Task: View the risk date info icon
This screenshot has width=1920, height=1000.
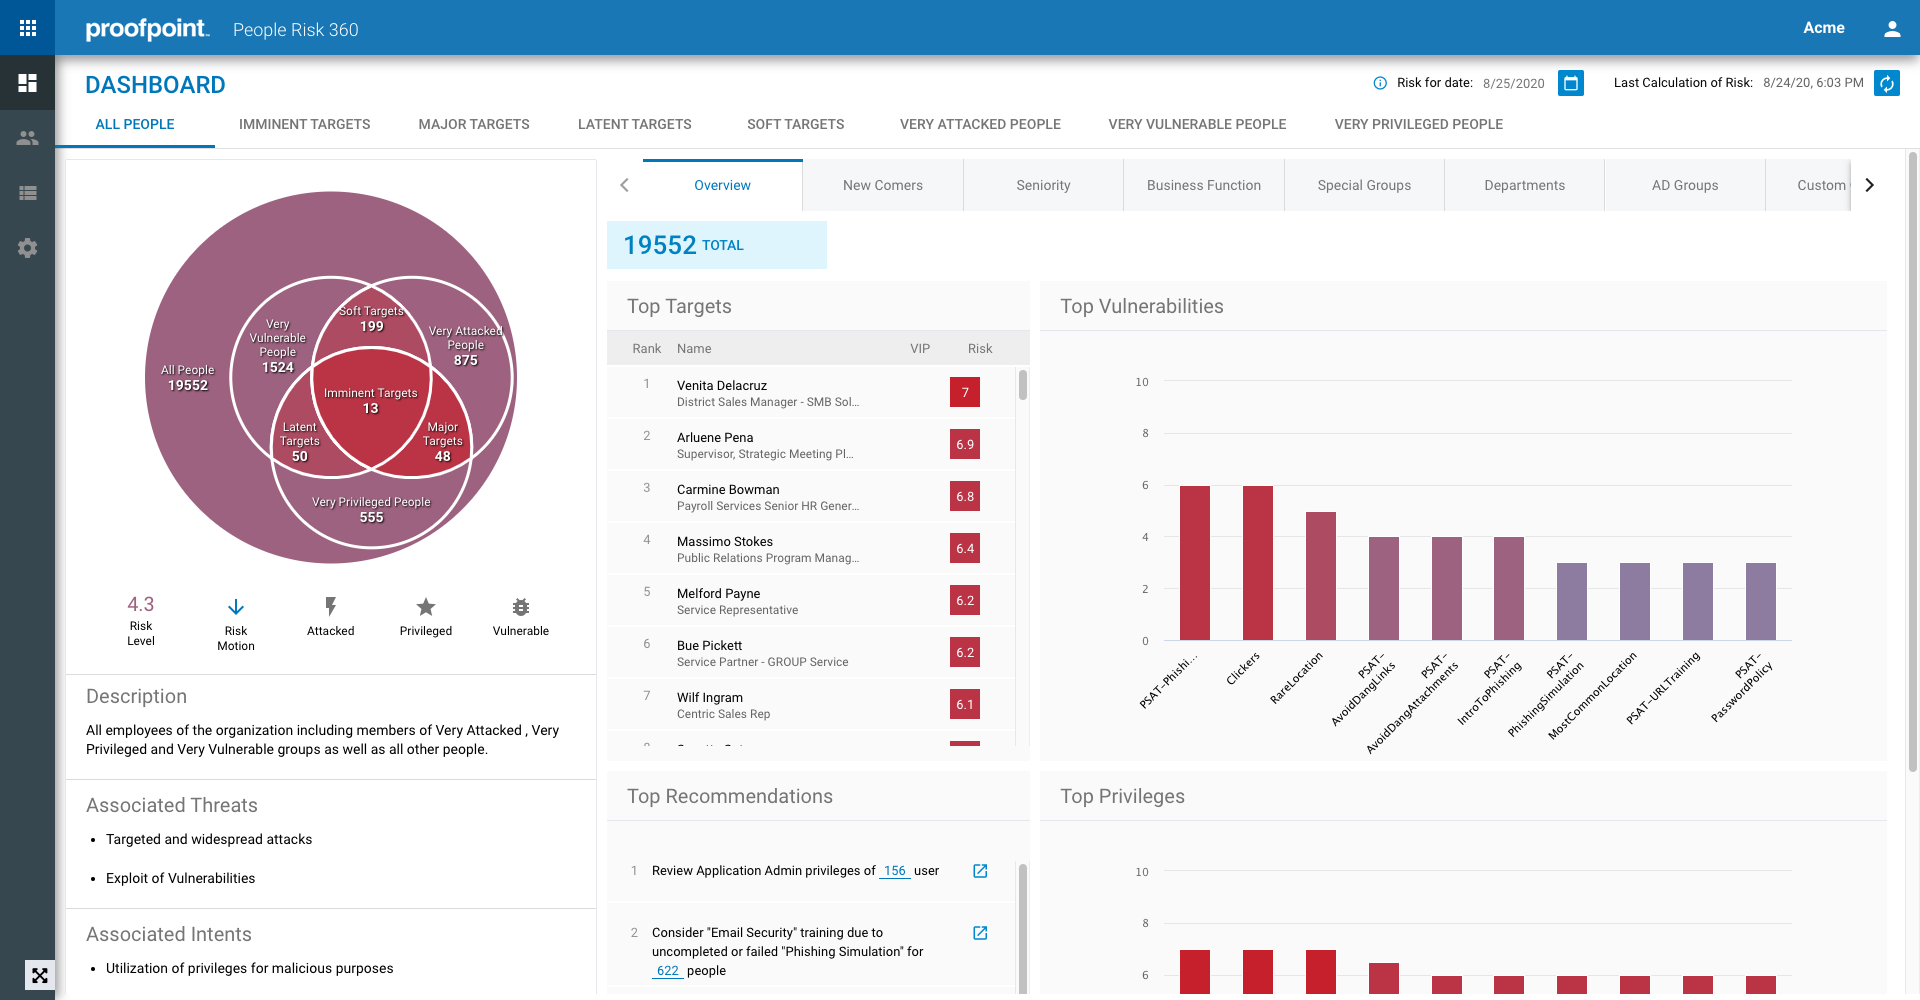Action: [1380, 83]
